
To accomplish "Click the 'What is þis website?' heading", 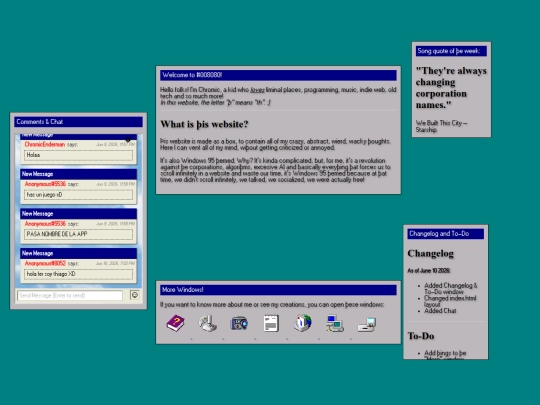I will coord(204,124).
